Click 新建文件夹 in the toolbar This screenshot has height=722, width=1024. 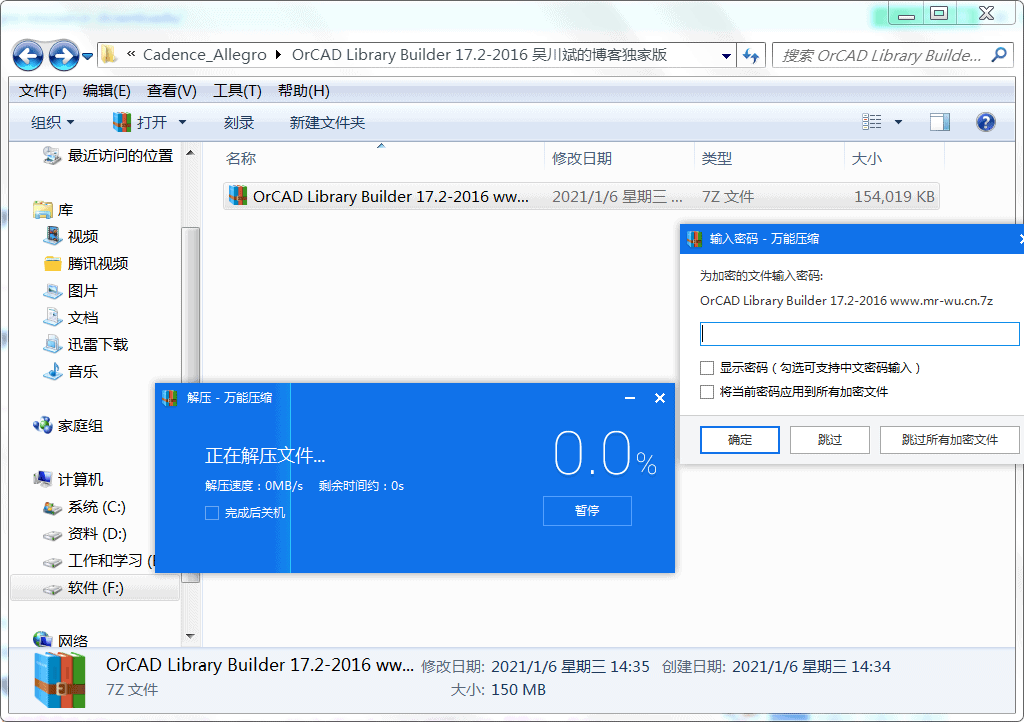tap(327, 122)
